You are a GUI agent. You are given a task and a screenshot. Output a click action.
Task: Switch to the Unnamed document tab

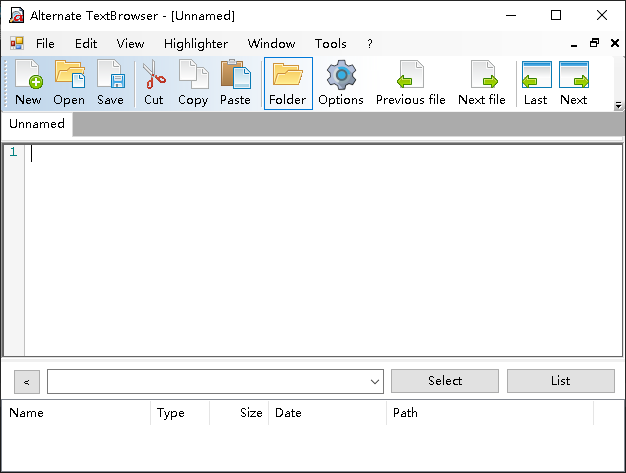coord(37,124)
